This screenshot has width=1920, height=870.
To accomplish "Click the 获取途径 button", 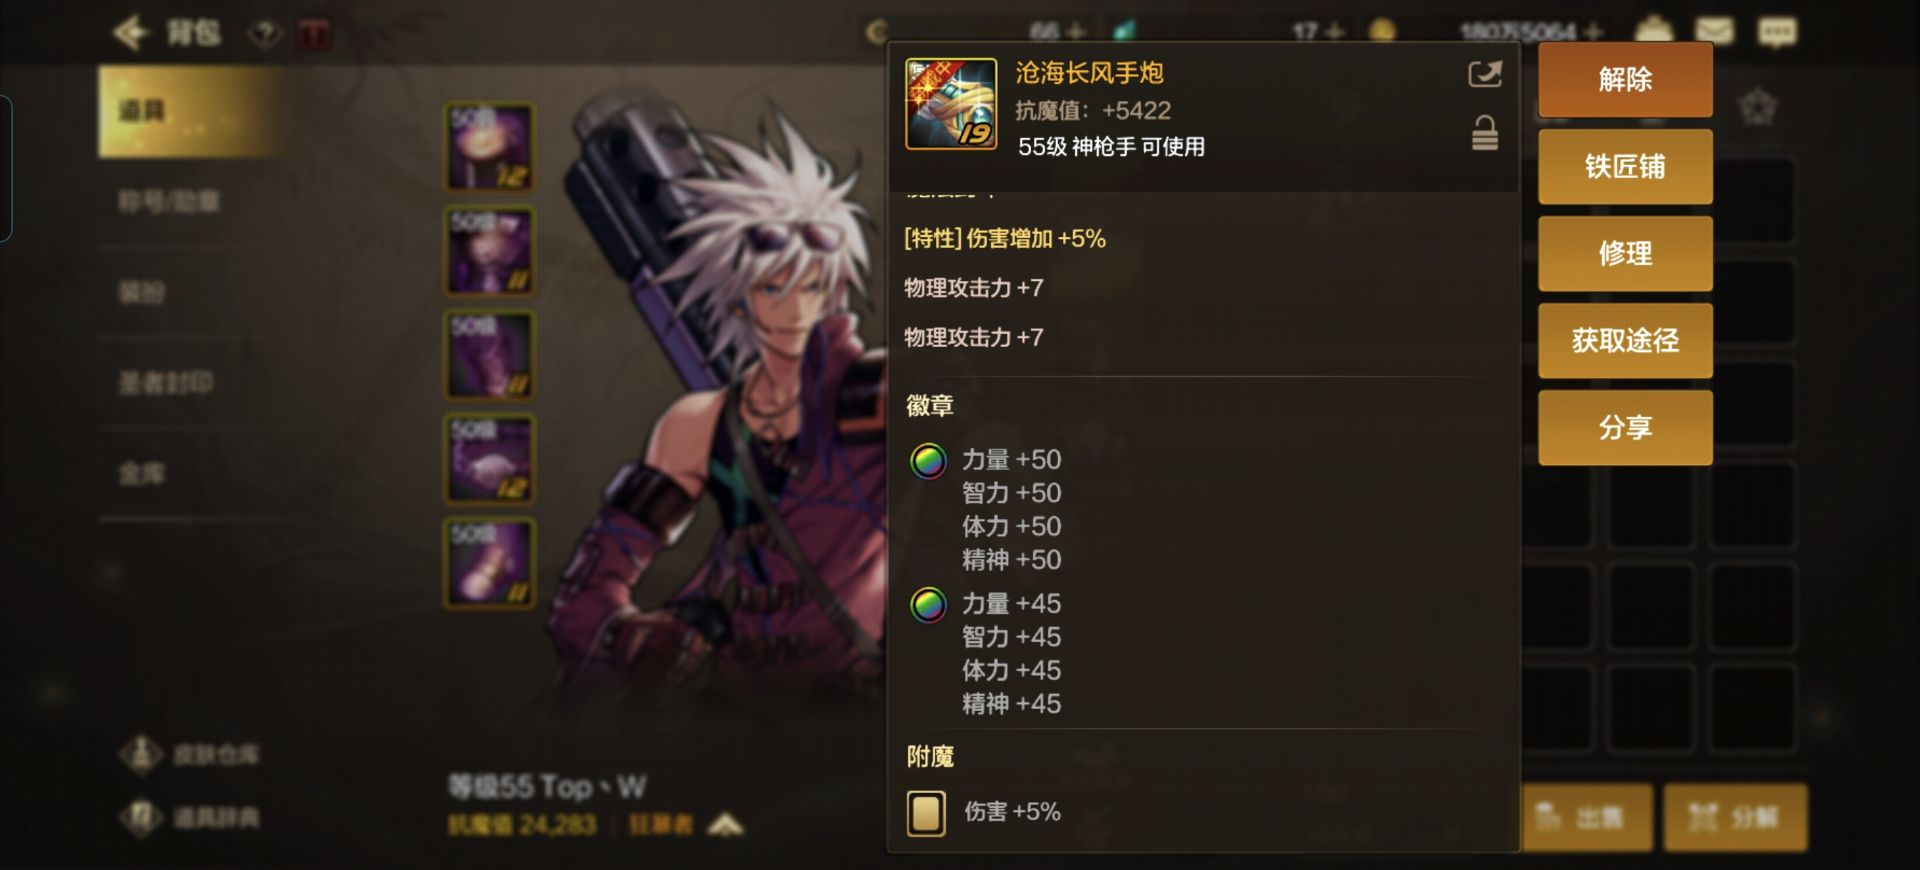I will [1625, 341].
